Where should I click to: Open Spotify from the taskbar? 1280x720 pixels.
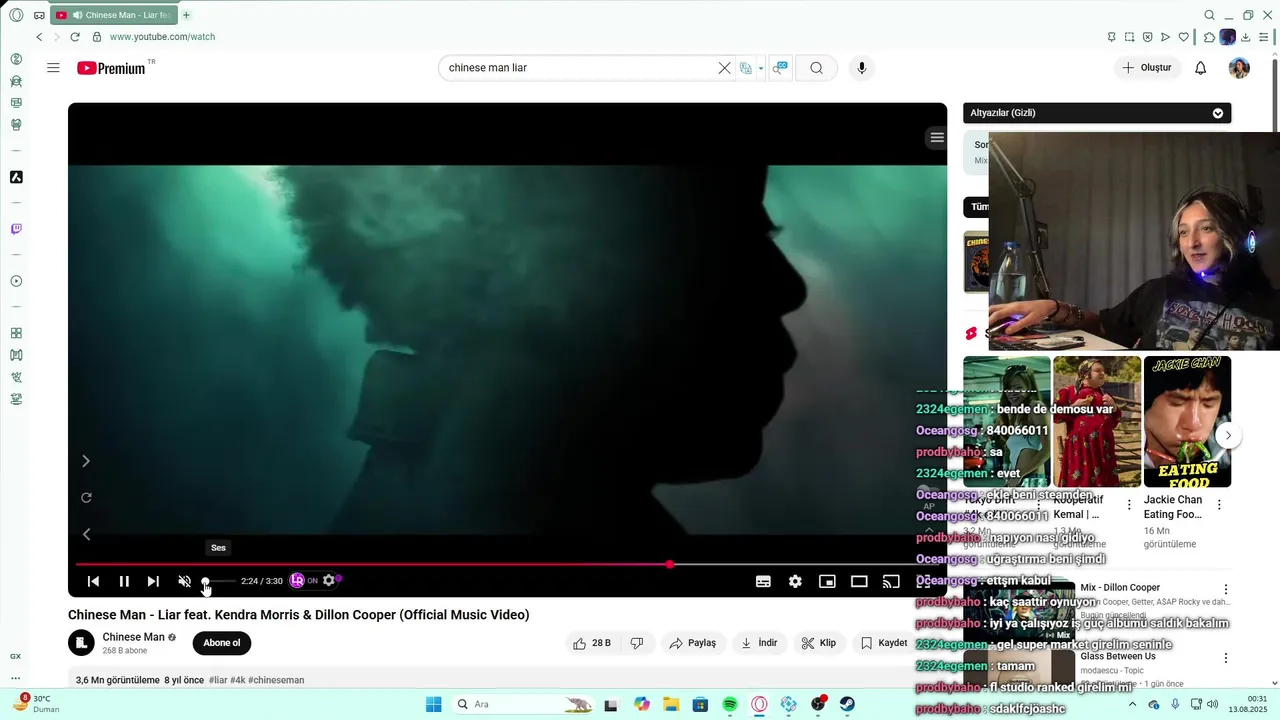coord(730,704)
